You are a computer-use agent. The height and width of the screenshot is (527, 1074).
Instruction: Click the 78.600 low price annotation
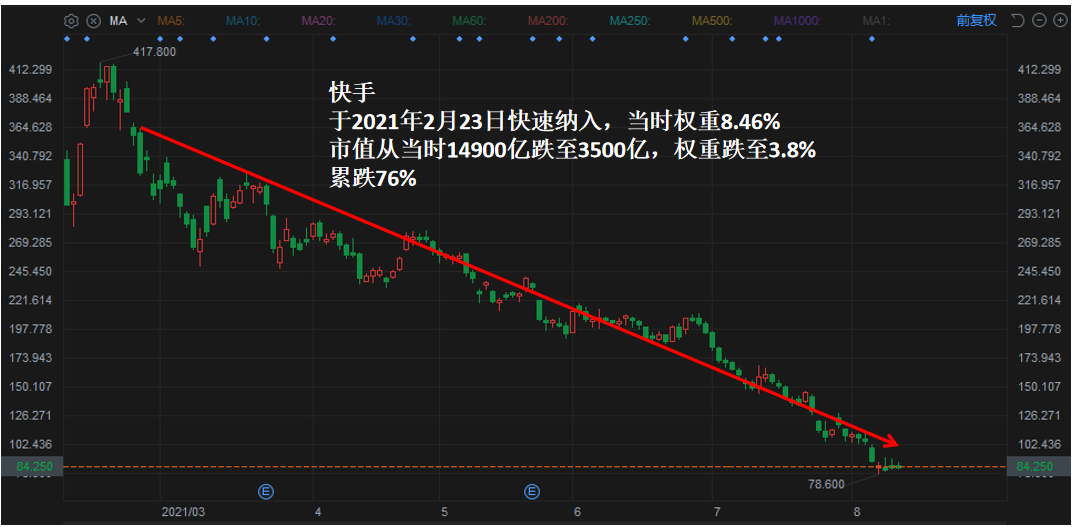coord(827,485)
